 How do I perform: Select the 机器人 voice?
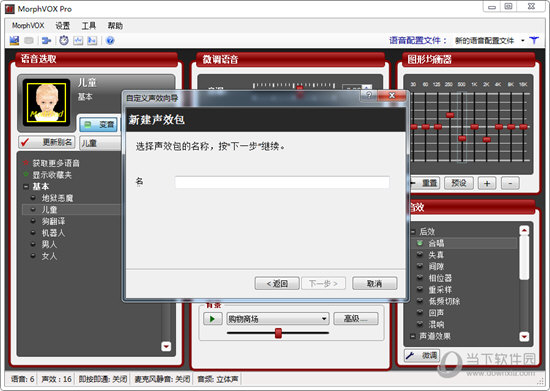(x=53, y=232)
